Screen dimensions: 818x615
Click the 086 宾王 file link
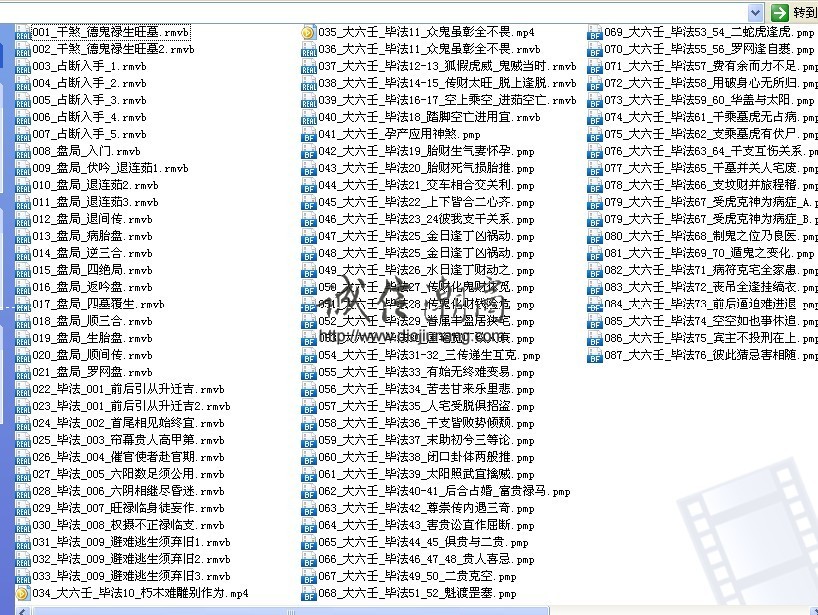(x=700, y=338)
